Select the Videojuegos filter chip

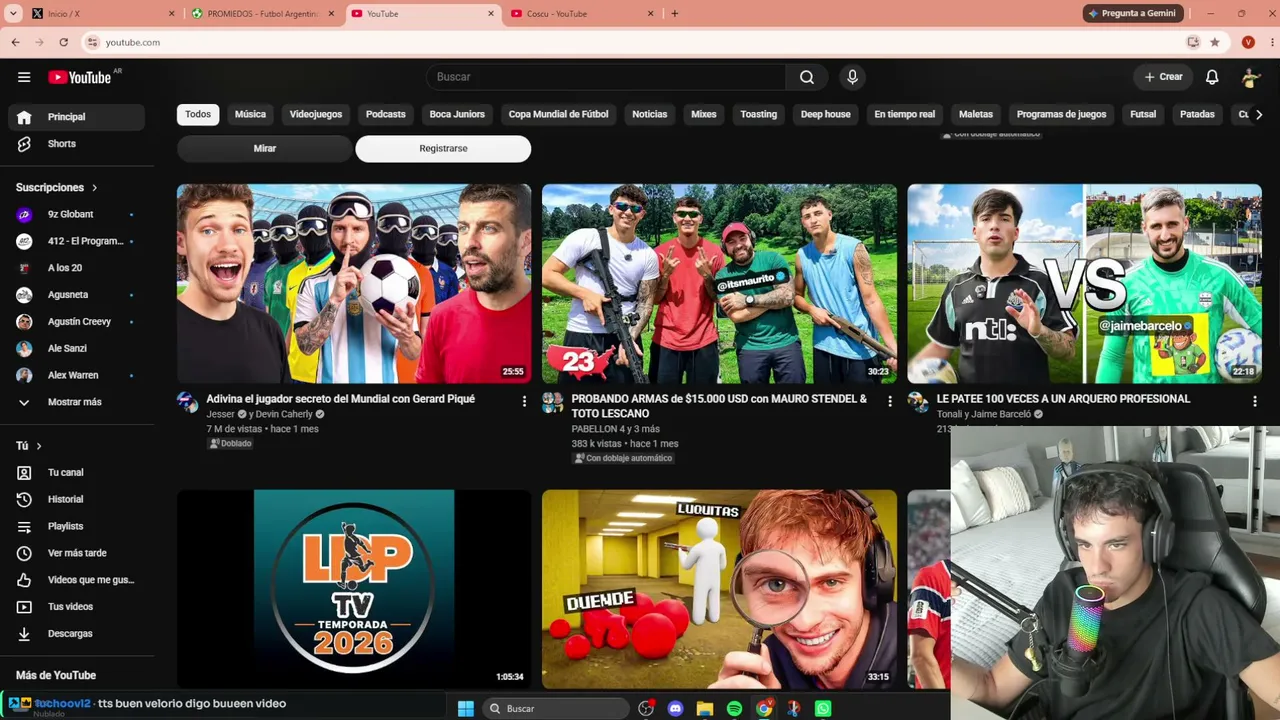(316, 114)
